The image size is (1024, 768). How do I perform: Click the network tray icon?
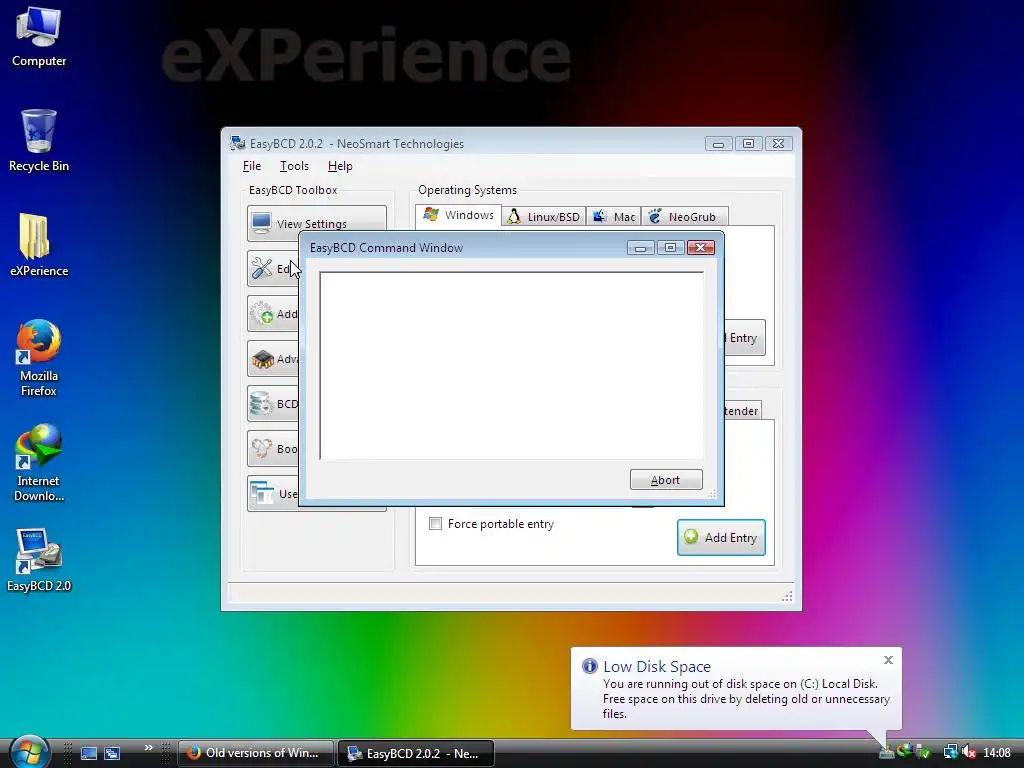coord(950,752)
